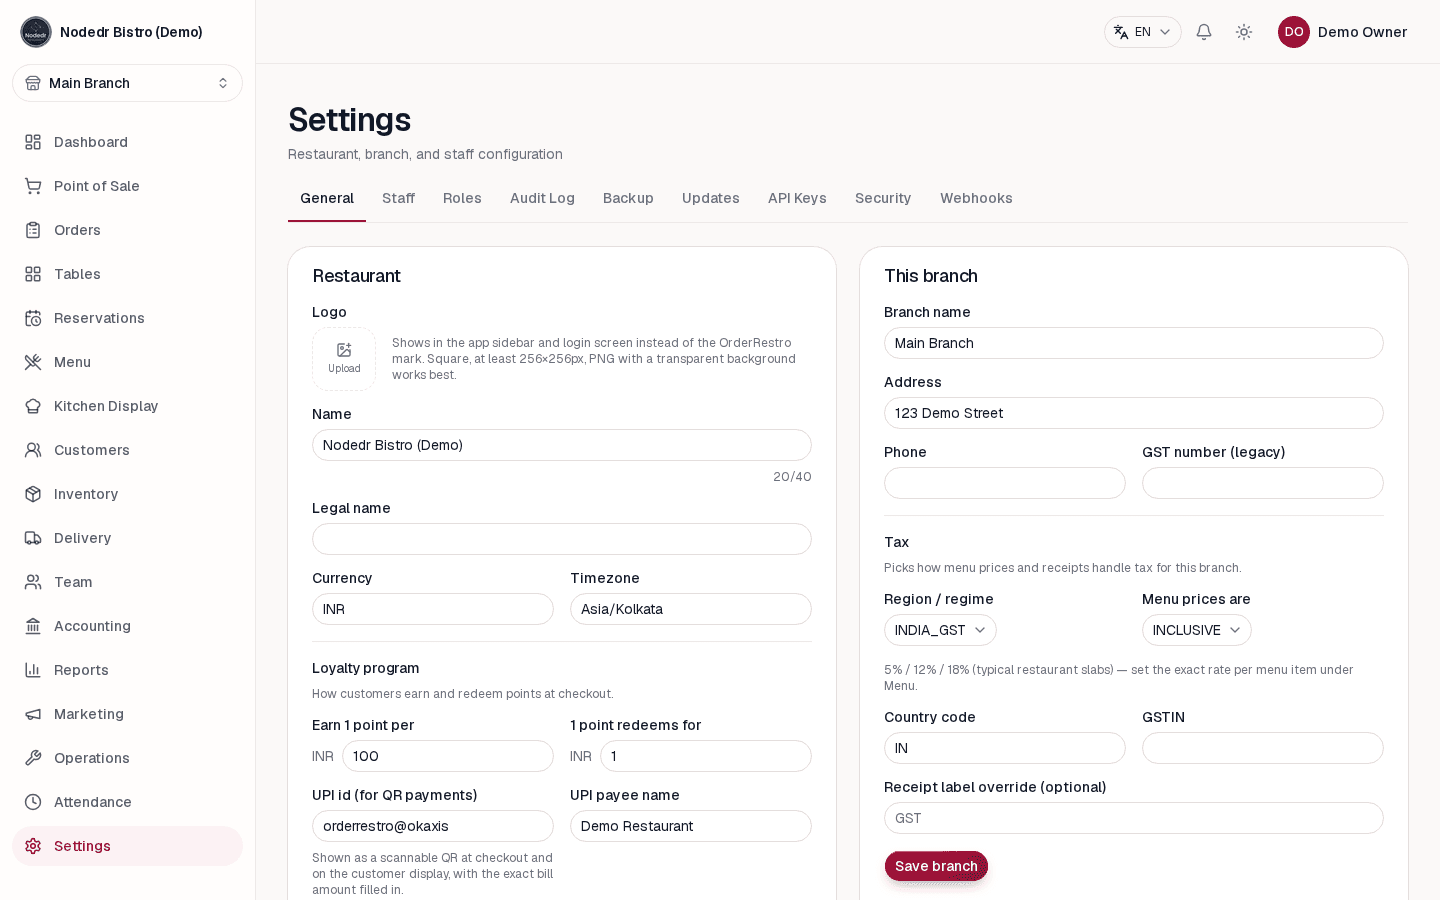Open Inventory box icon
The height and width of the screenshot is (900, 1440).
click(33, 494)
